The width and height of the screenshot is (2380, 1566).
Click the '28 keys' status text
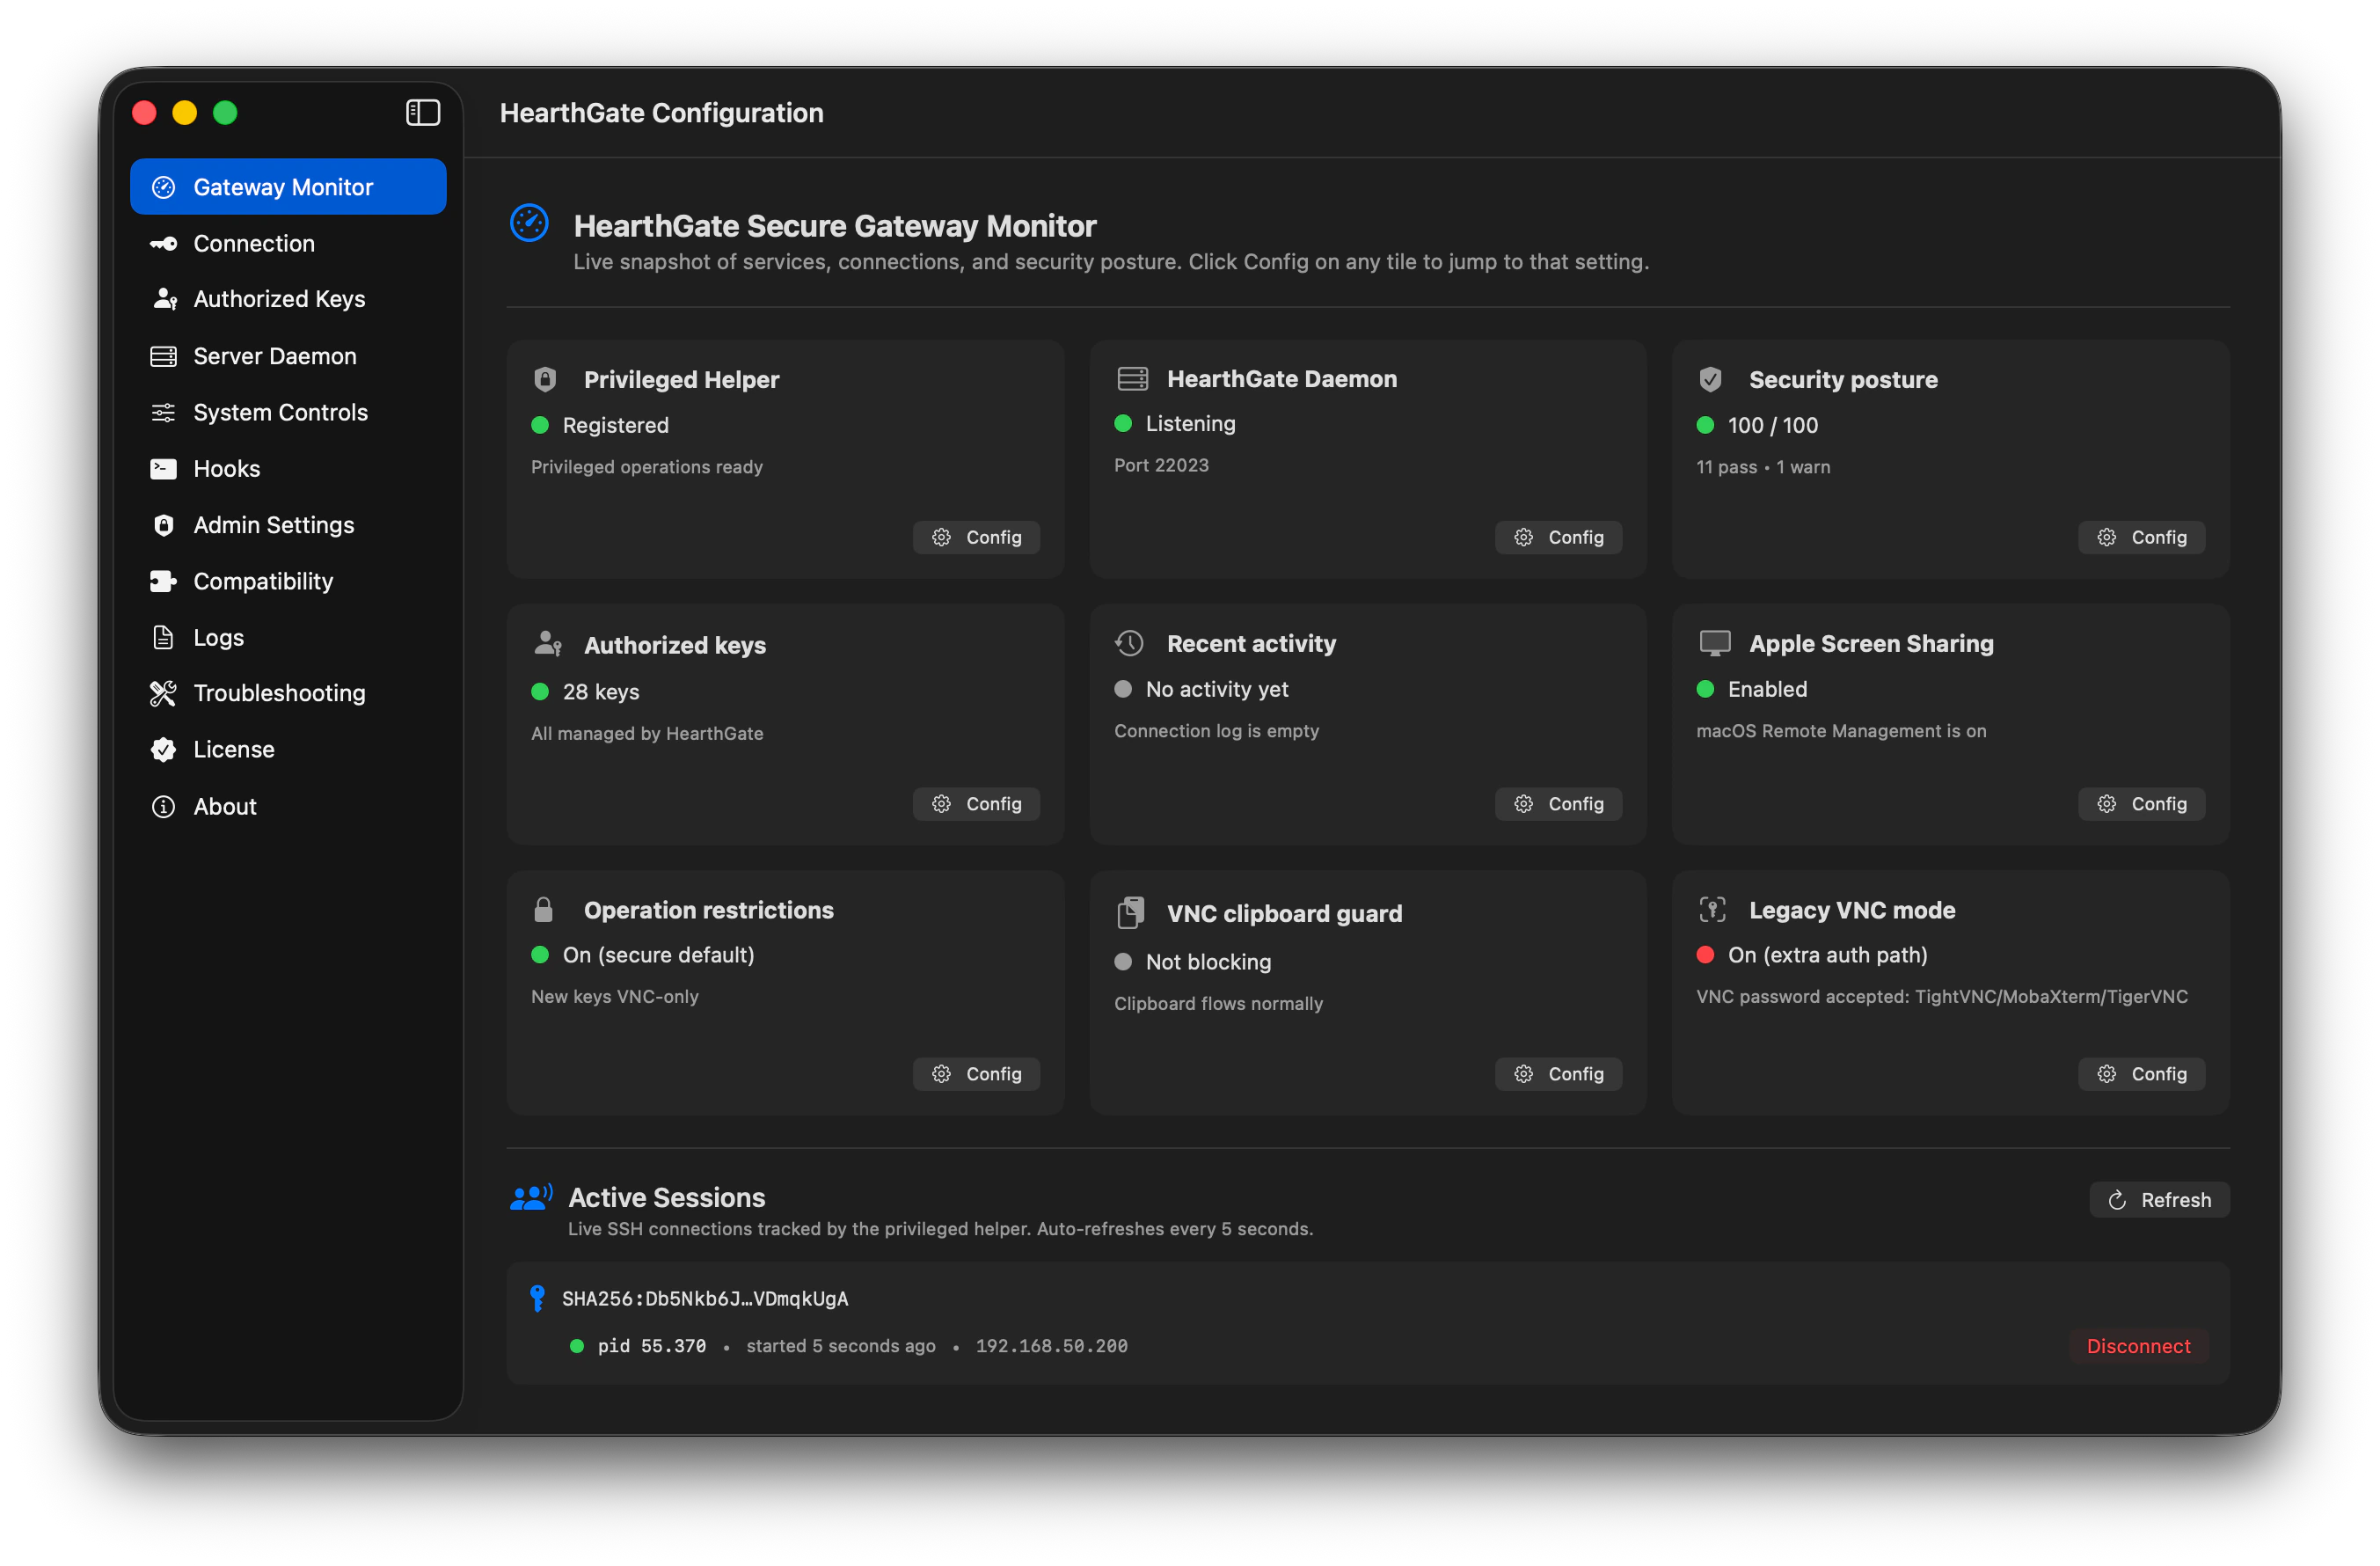coord(601,692)
